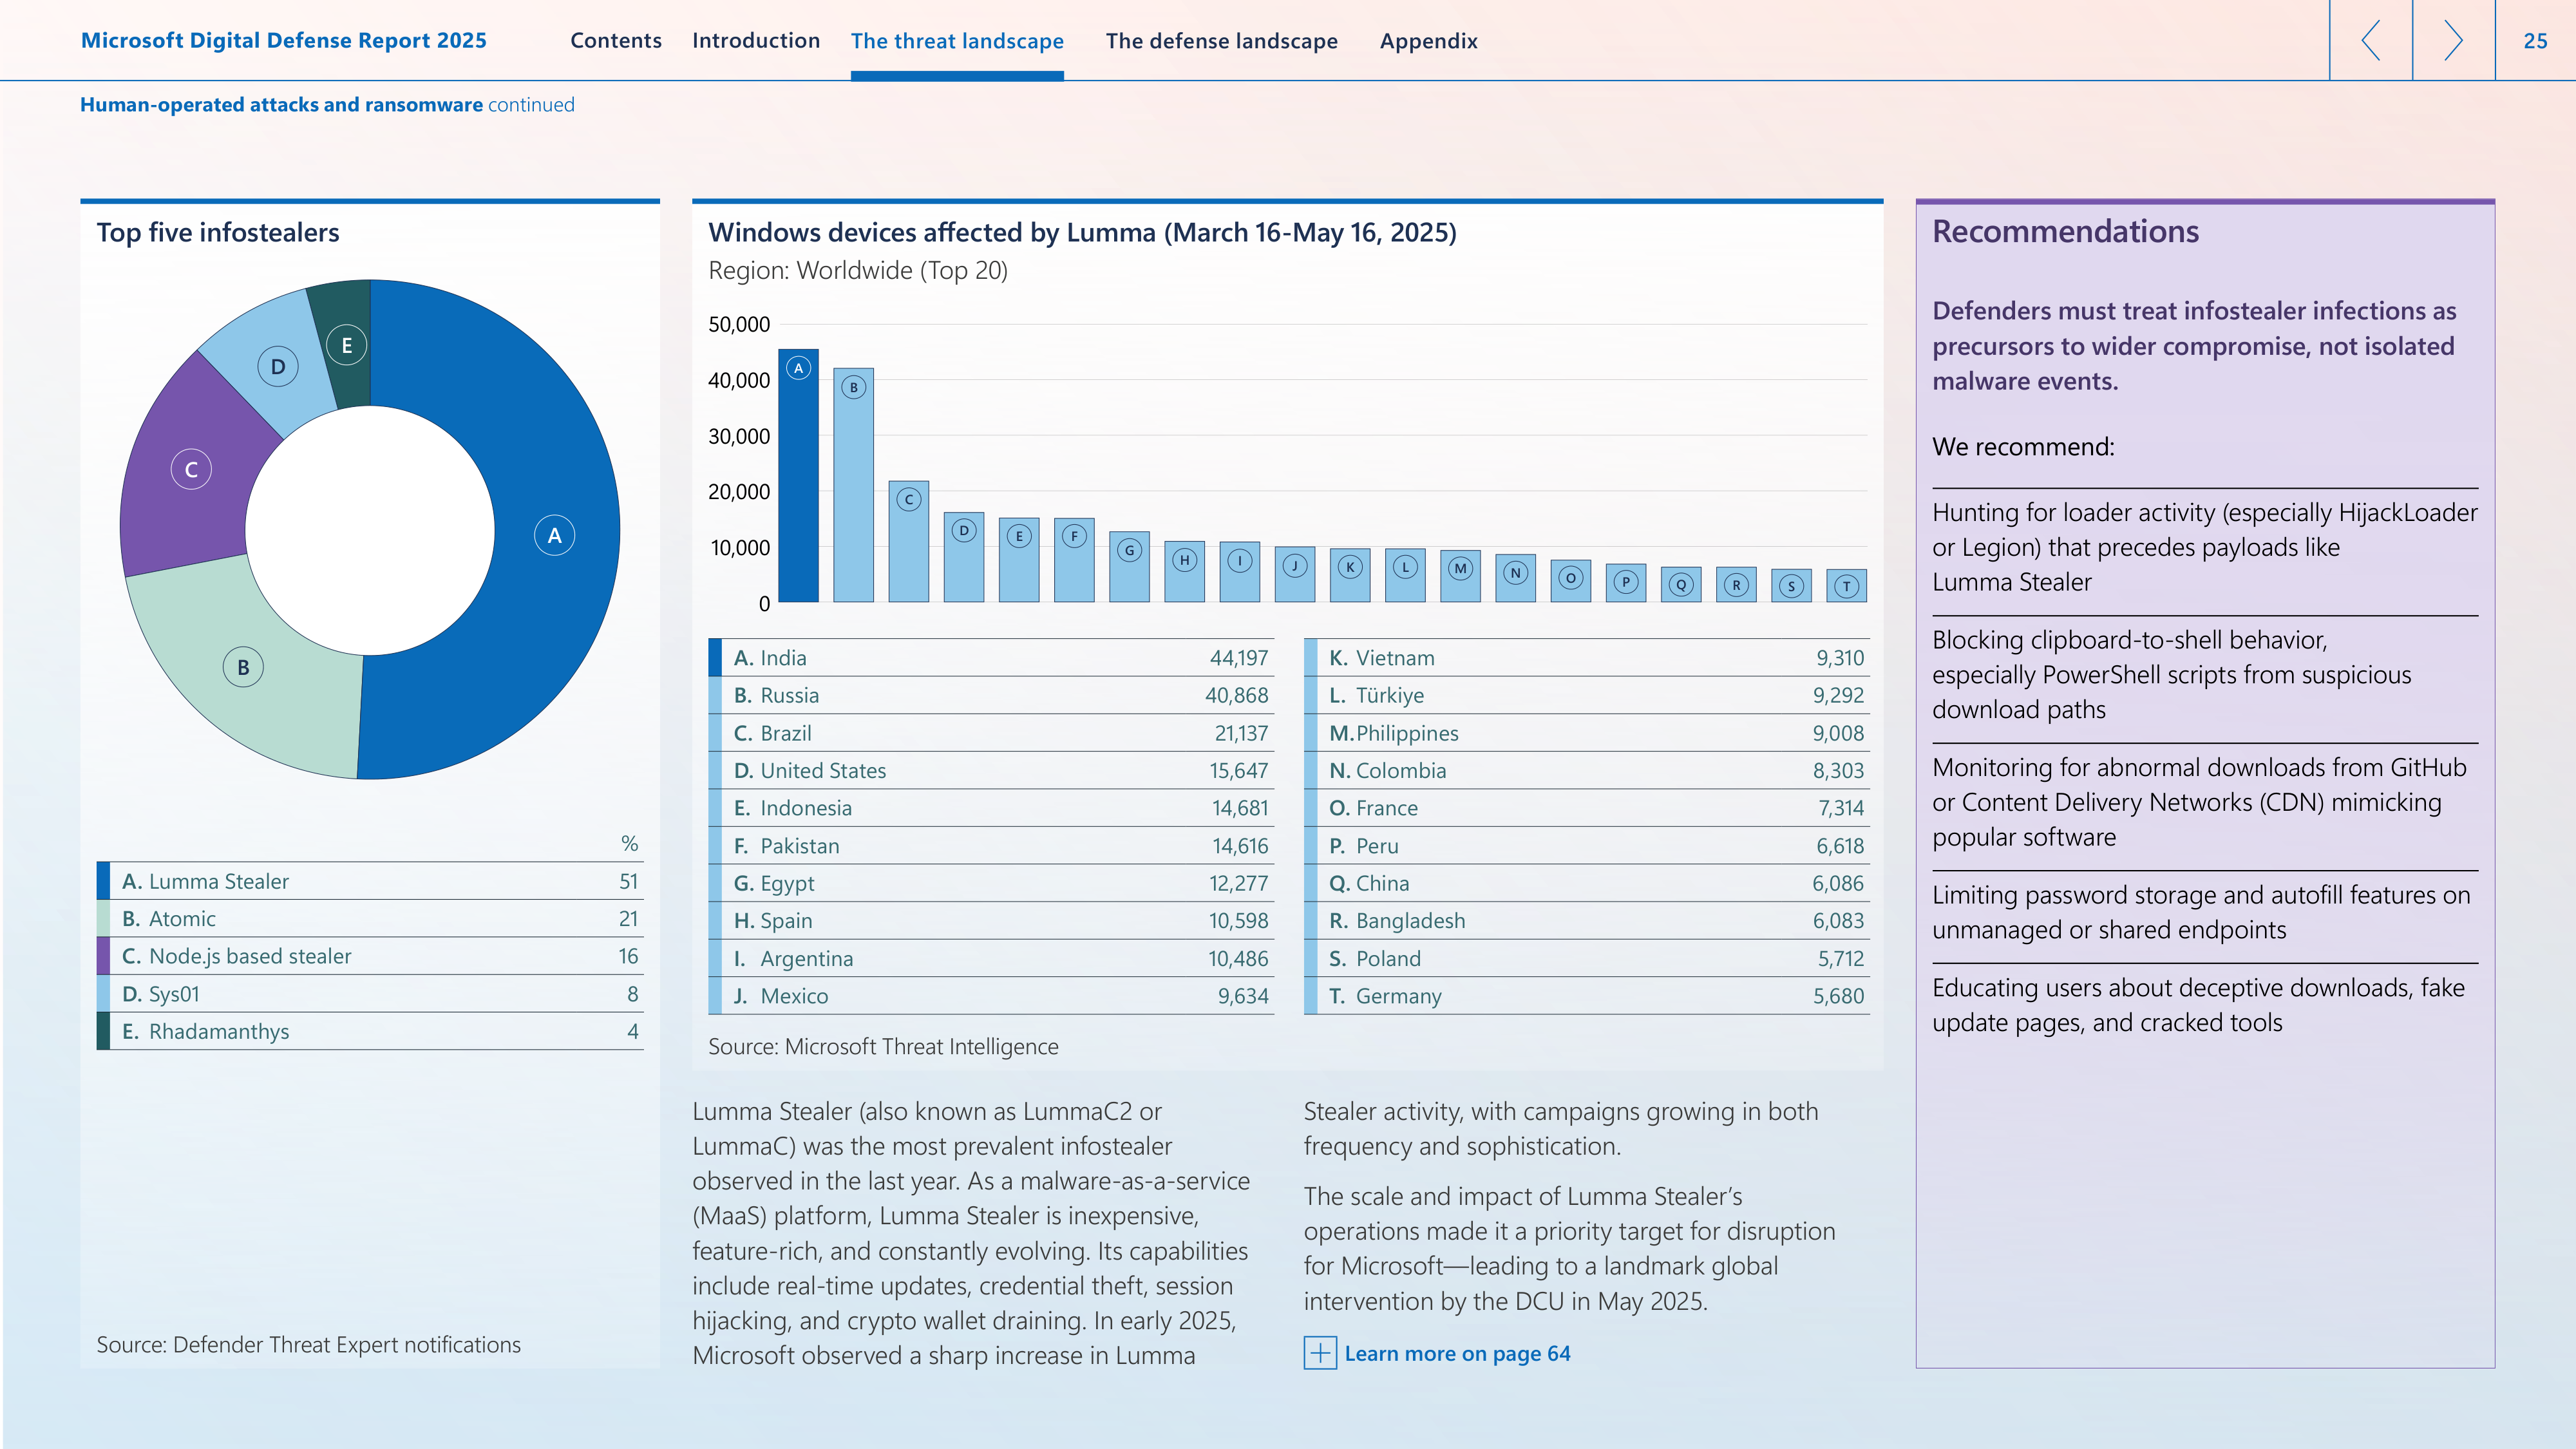Click bar chart marker D for United States
2576x1449 pixels.
[x=964, y=530]
